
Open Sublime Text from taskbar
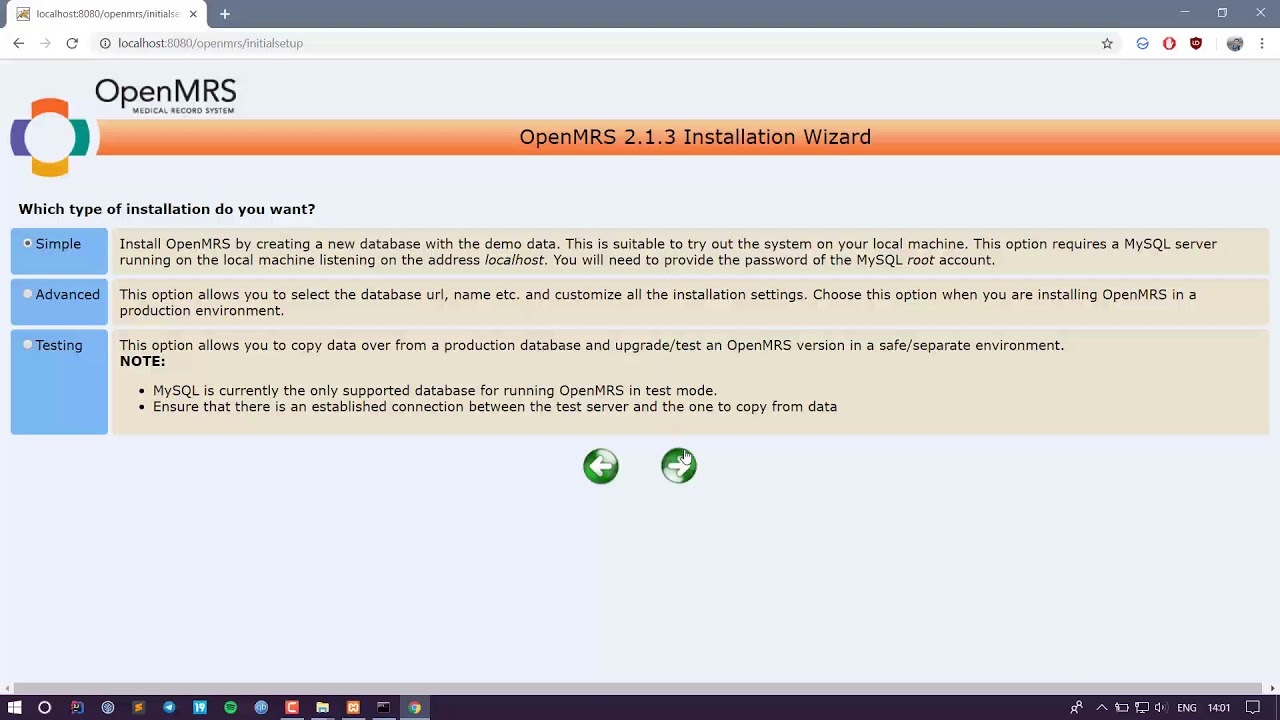tap(138, 708)
